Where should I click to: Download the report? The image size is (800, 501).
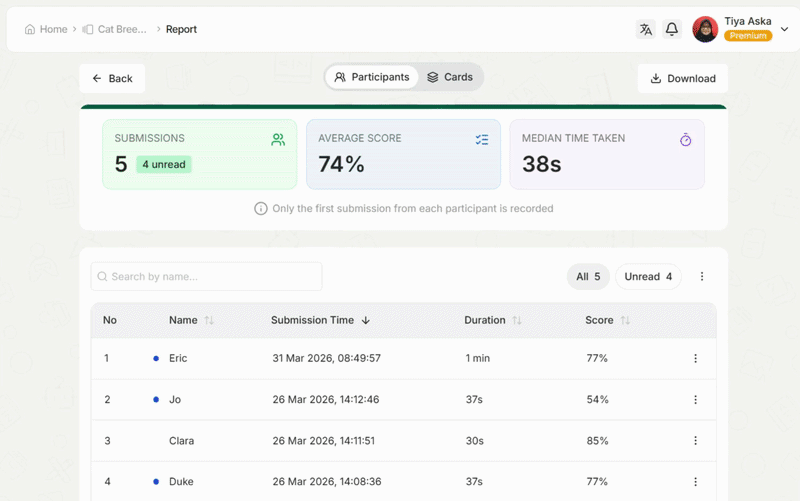[682, 78]
